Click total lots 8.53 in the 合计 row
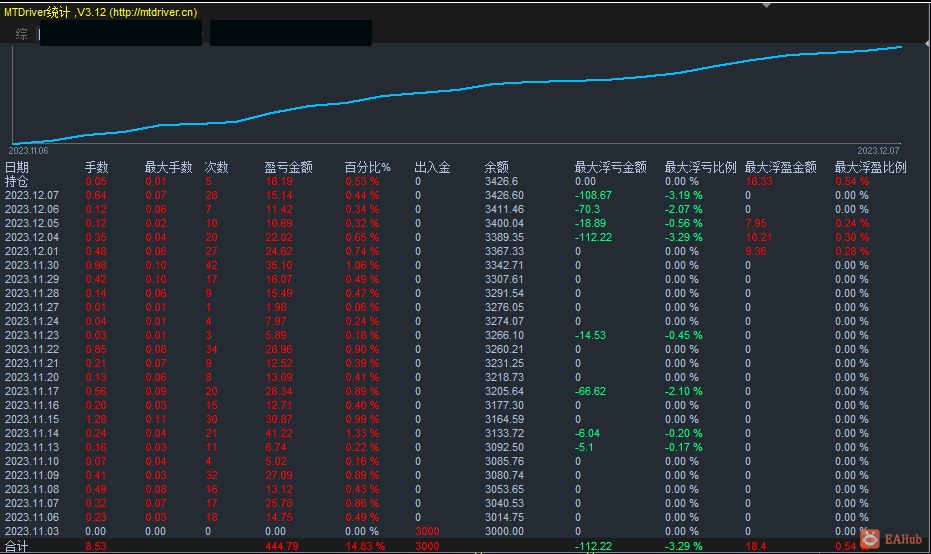931x554 pixels. (x=96, y=546)
